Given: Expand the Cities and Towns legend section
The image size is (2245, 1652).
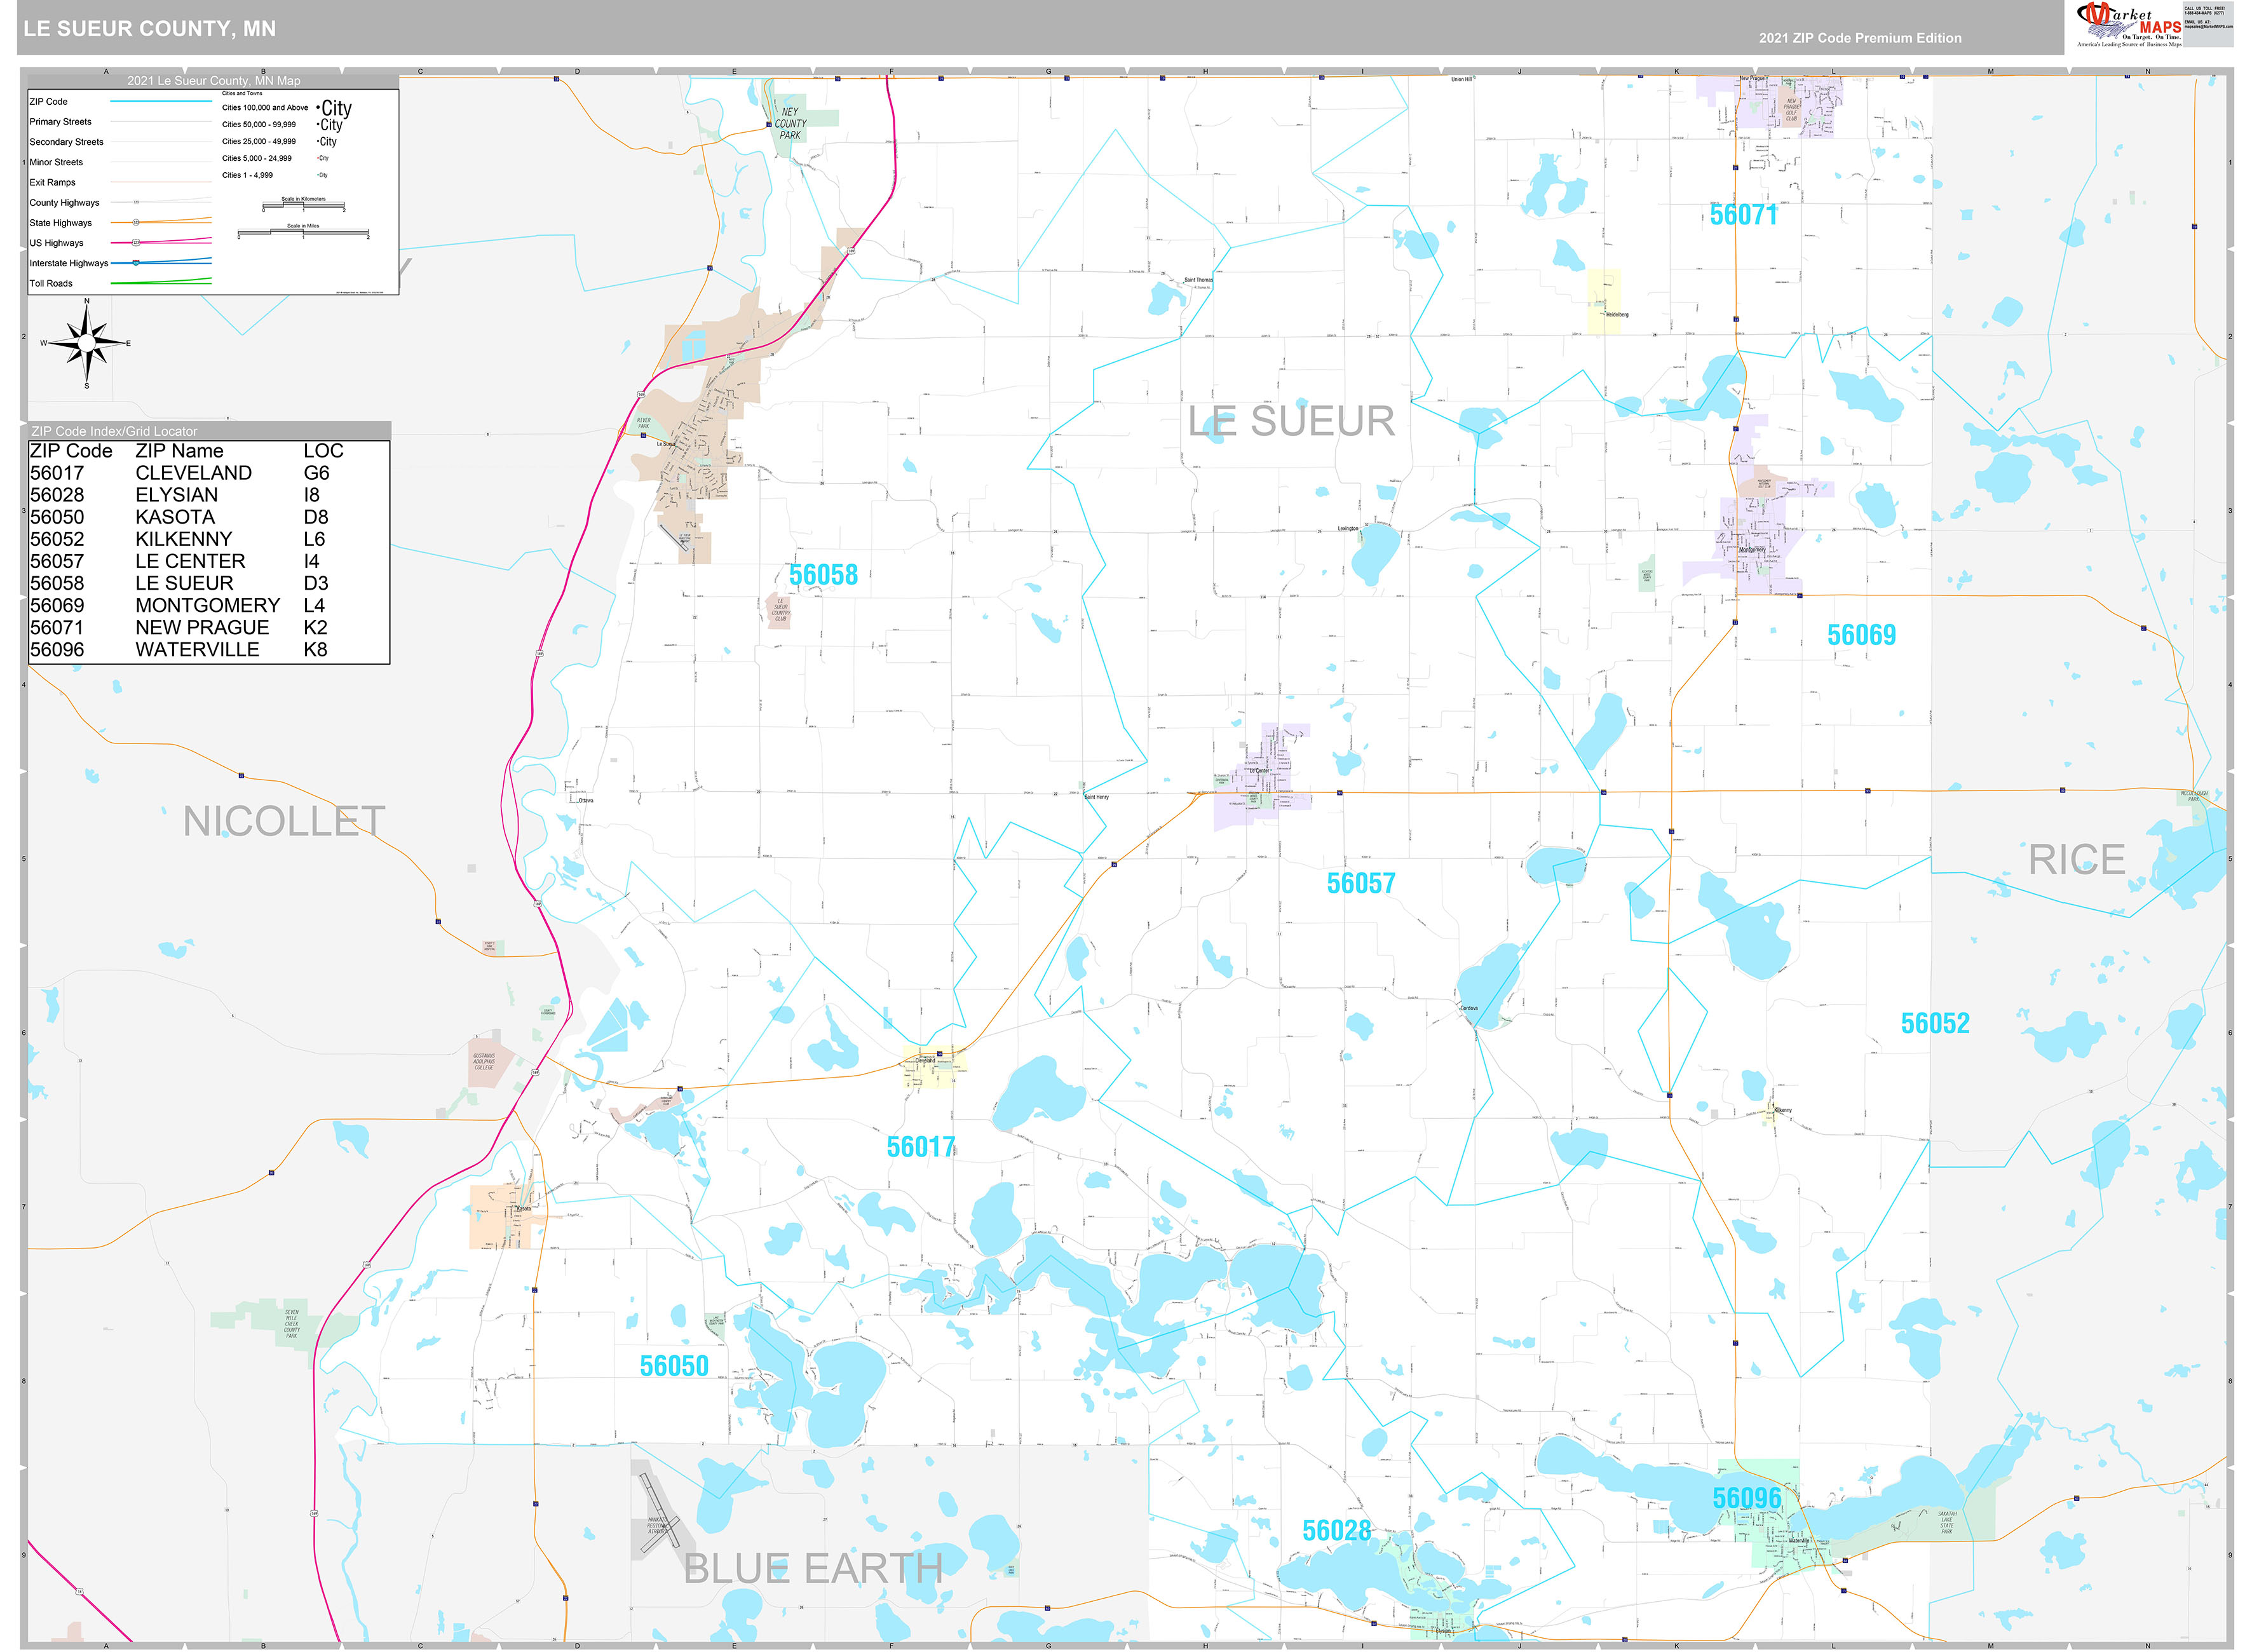Looking at the screenshot, I should (243, 93).
